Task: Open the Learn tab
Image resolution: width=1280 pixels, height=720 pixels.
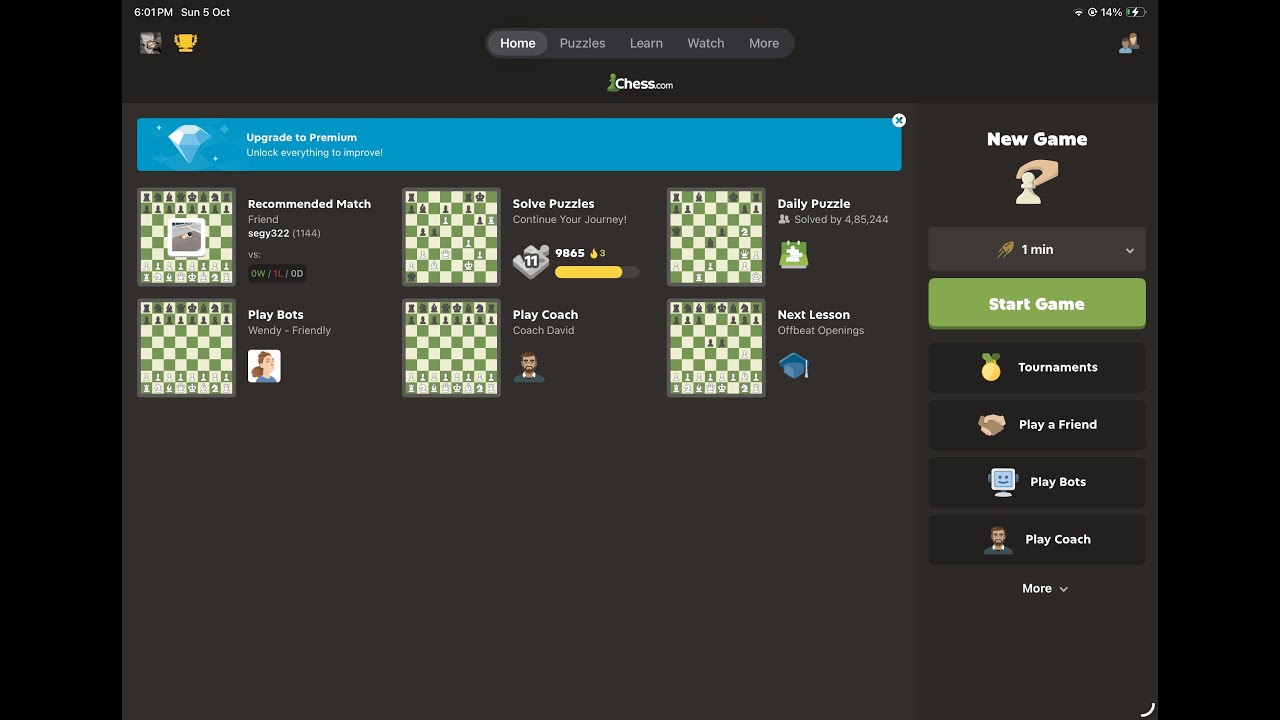Action: pos(646,43)
